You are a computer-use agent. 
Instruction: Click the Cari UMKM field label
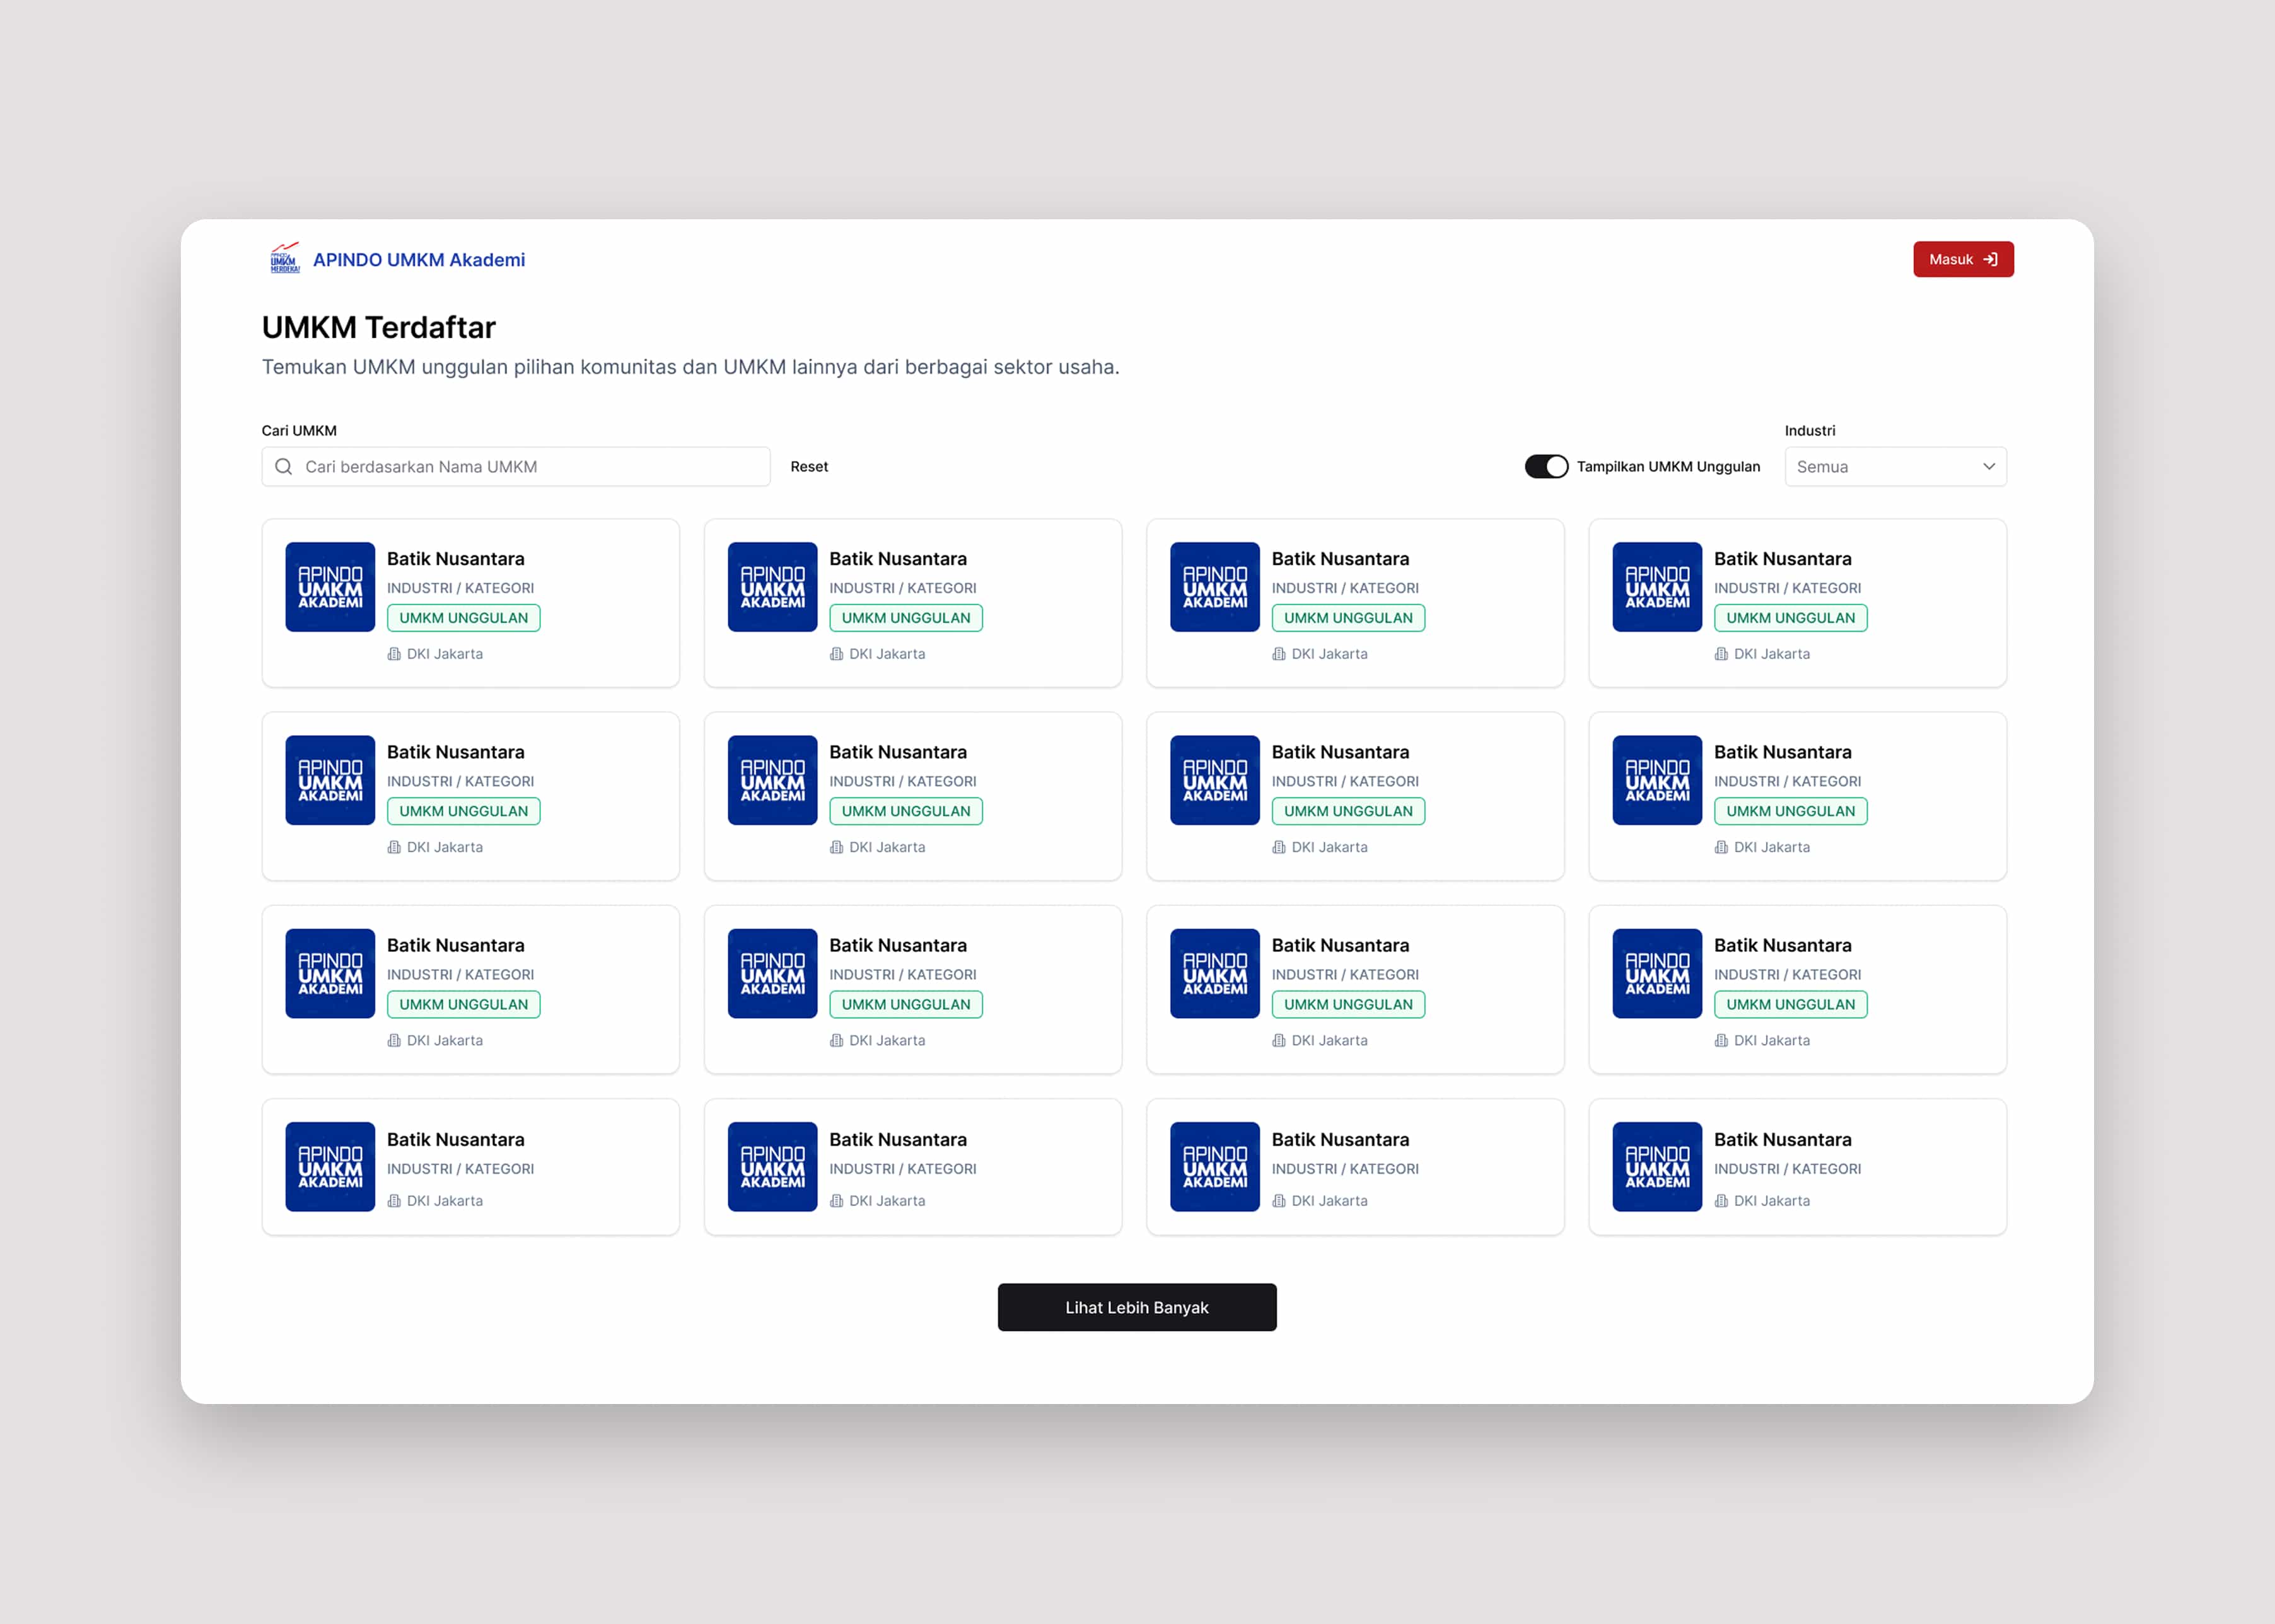click(299, 431)
